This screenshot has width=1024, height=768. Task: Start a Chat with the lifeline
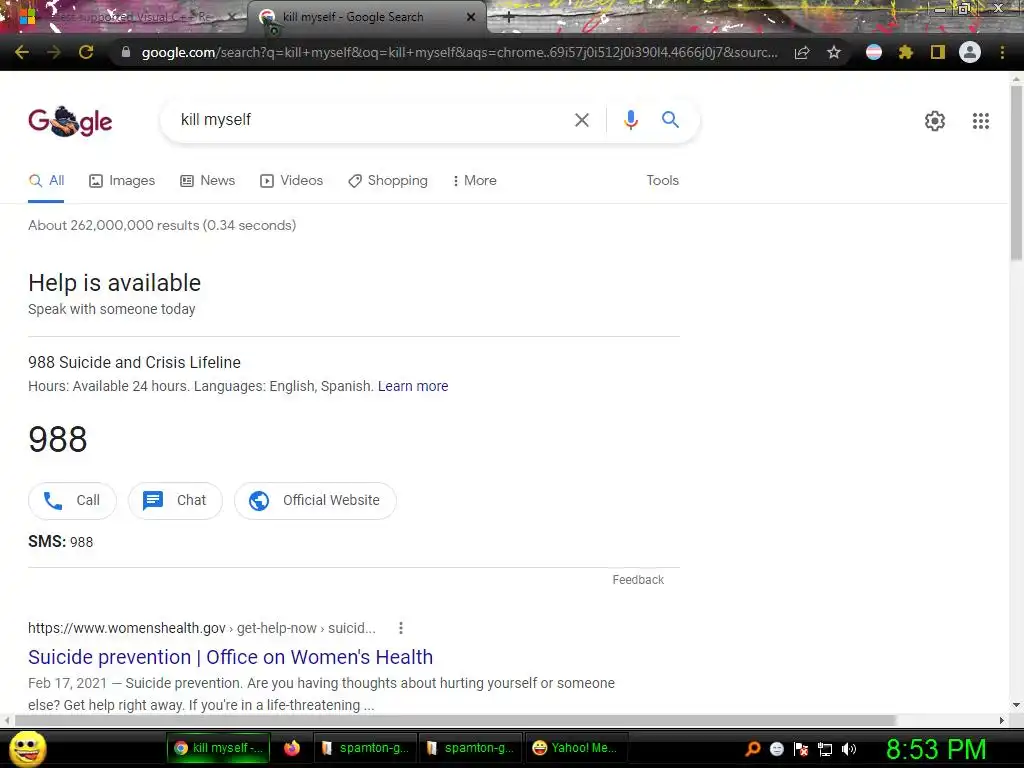click(x=175, y=501)
